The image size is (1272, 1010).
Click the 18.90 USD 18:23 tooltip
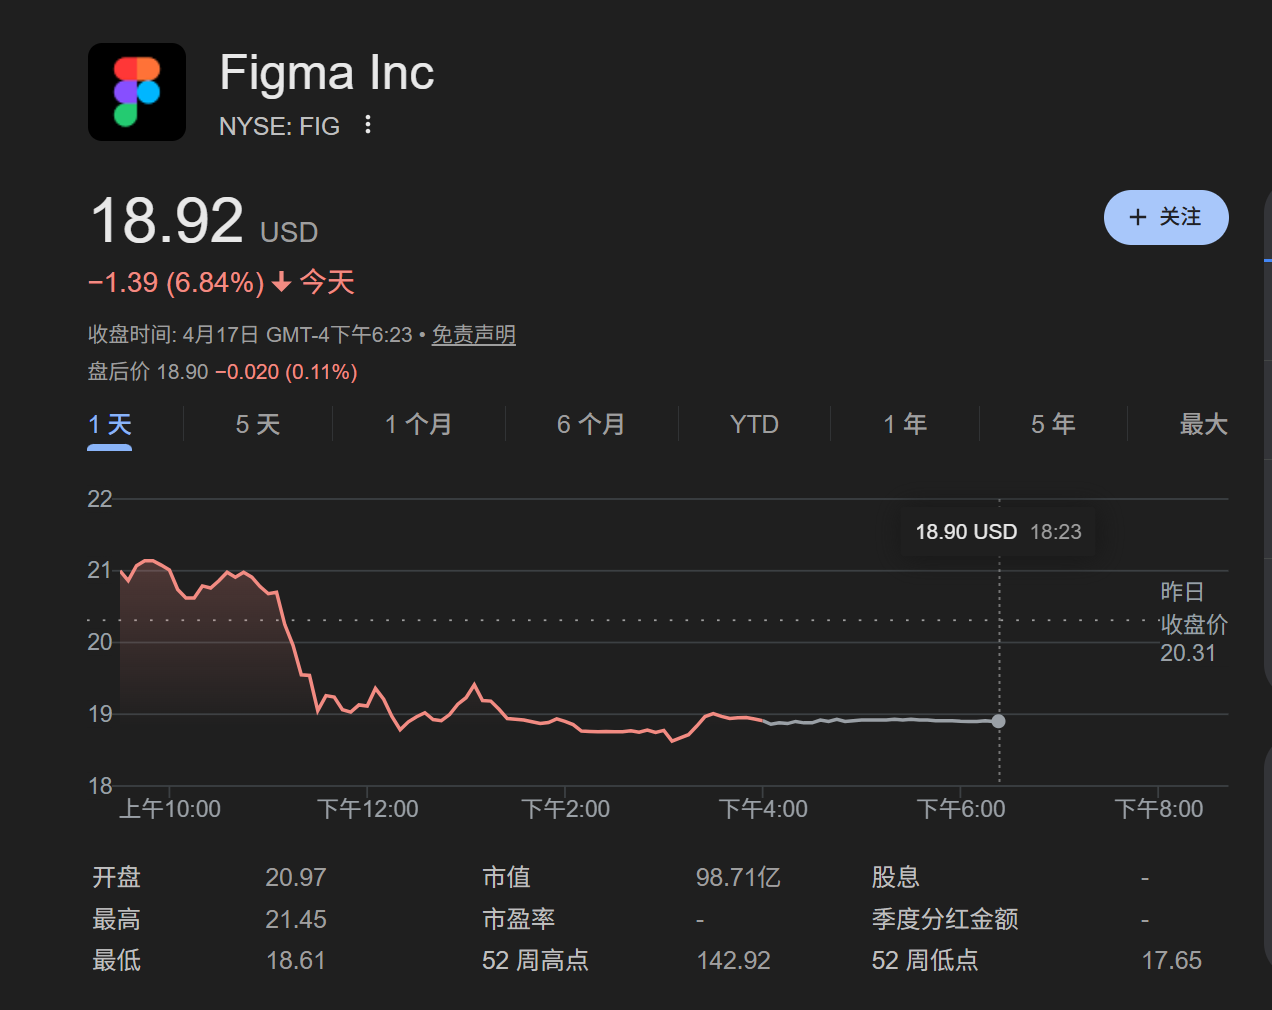point(997,532)
